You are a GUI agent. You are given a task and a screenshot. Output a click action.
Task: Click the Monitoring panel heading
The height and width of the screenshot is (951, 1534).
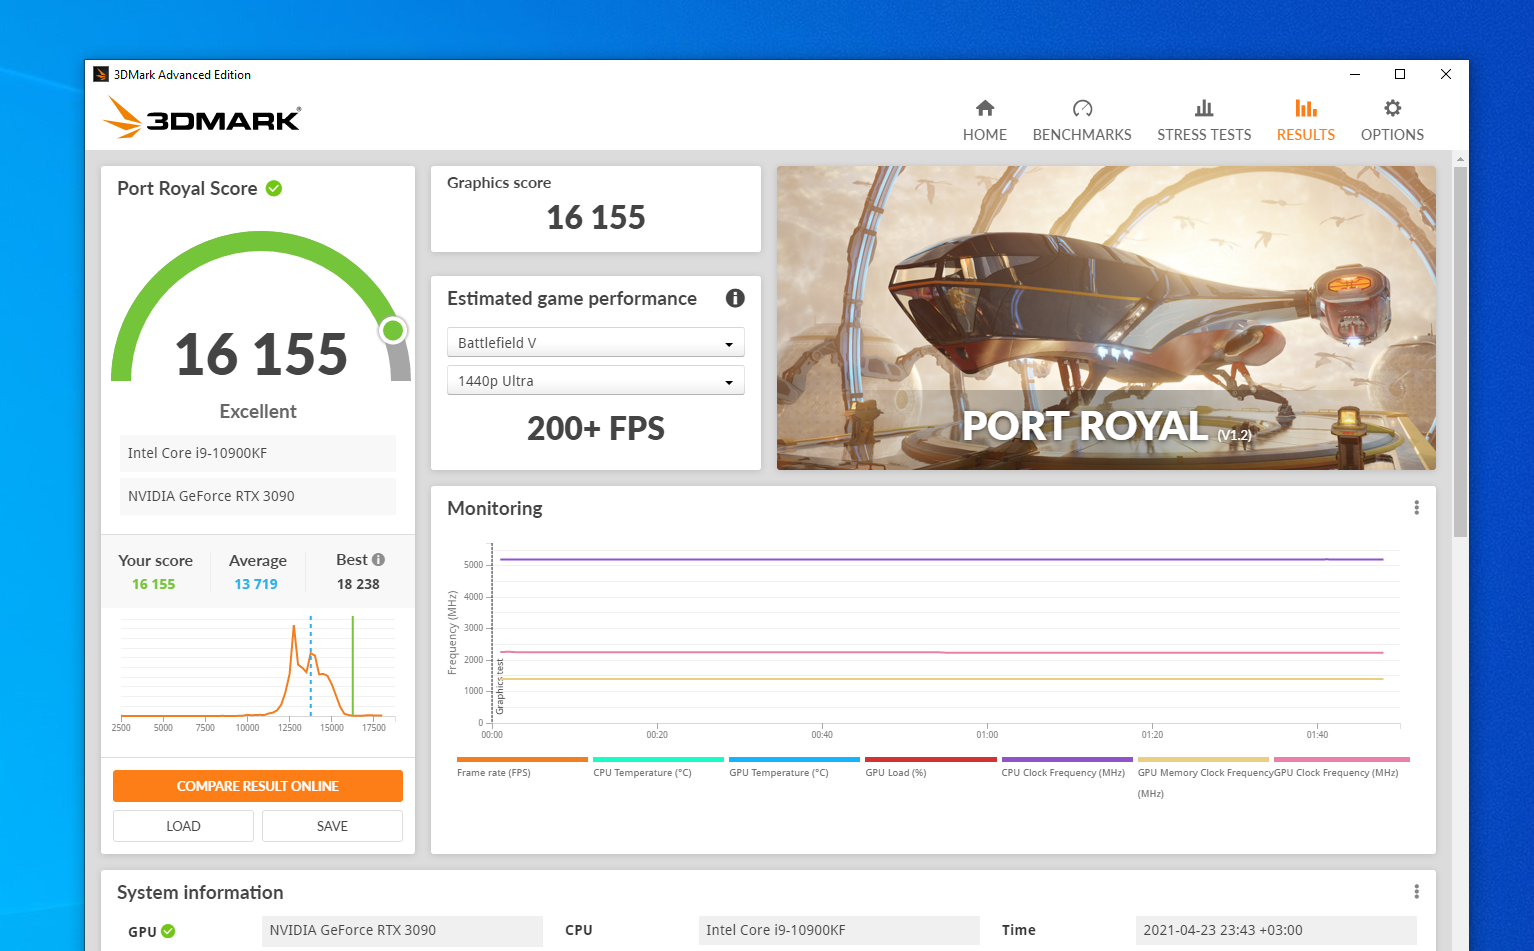(495, 508)
